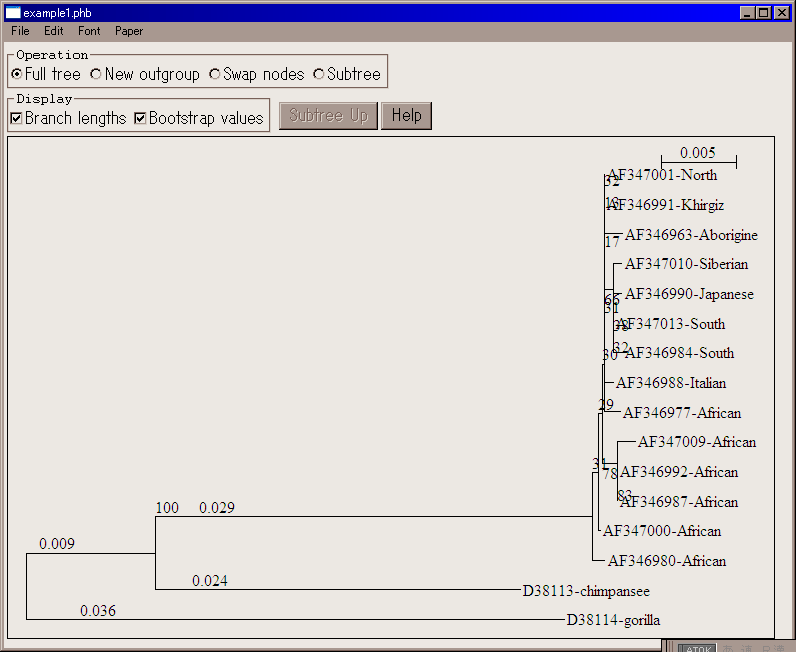The width and height of the screenshot is (796, 652).
Task: Select the Full tree radio option
Action: tap(17, 74)
